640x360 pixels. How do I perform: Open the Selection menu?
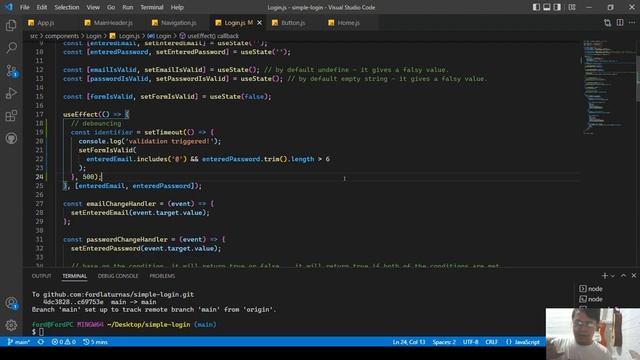pos(67,7)
